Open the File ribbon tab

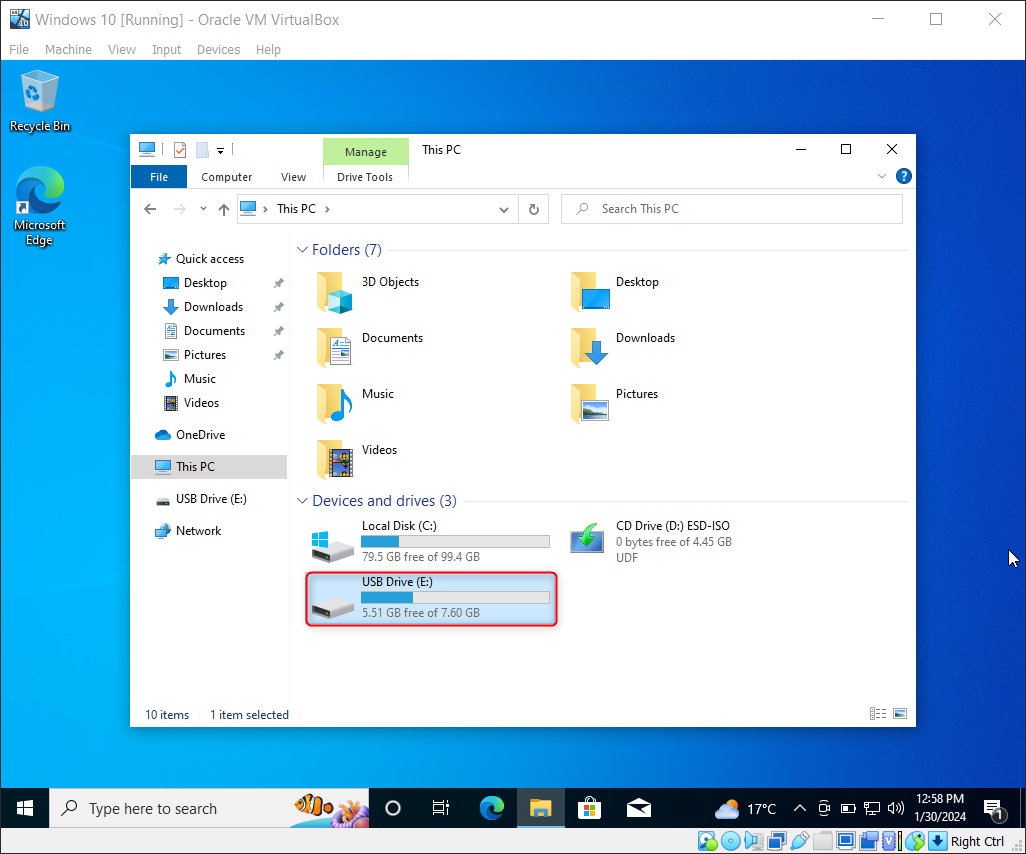point(159,177)
